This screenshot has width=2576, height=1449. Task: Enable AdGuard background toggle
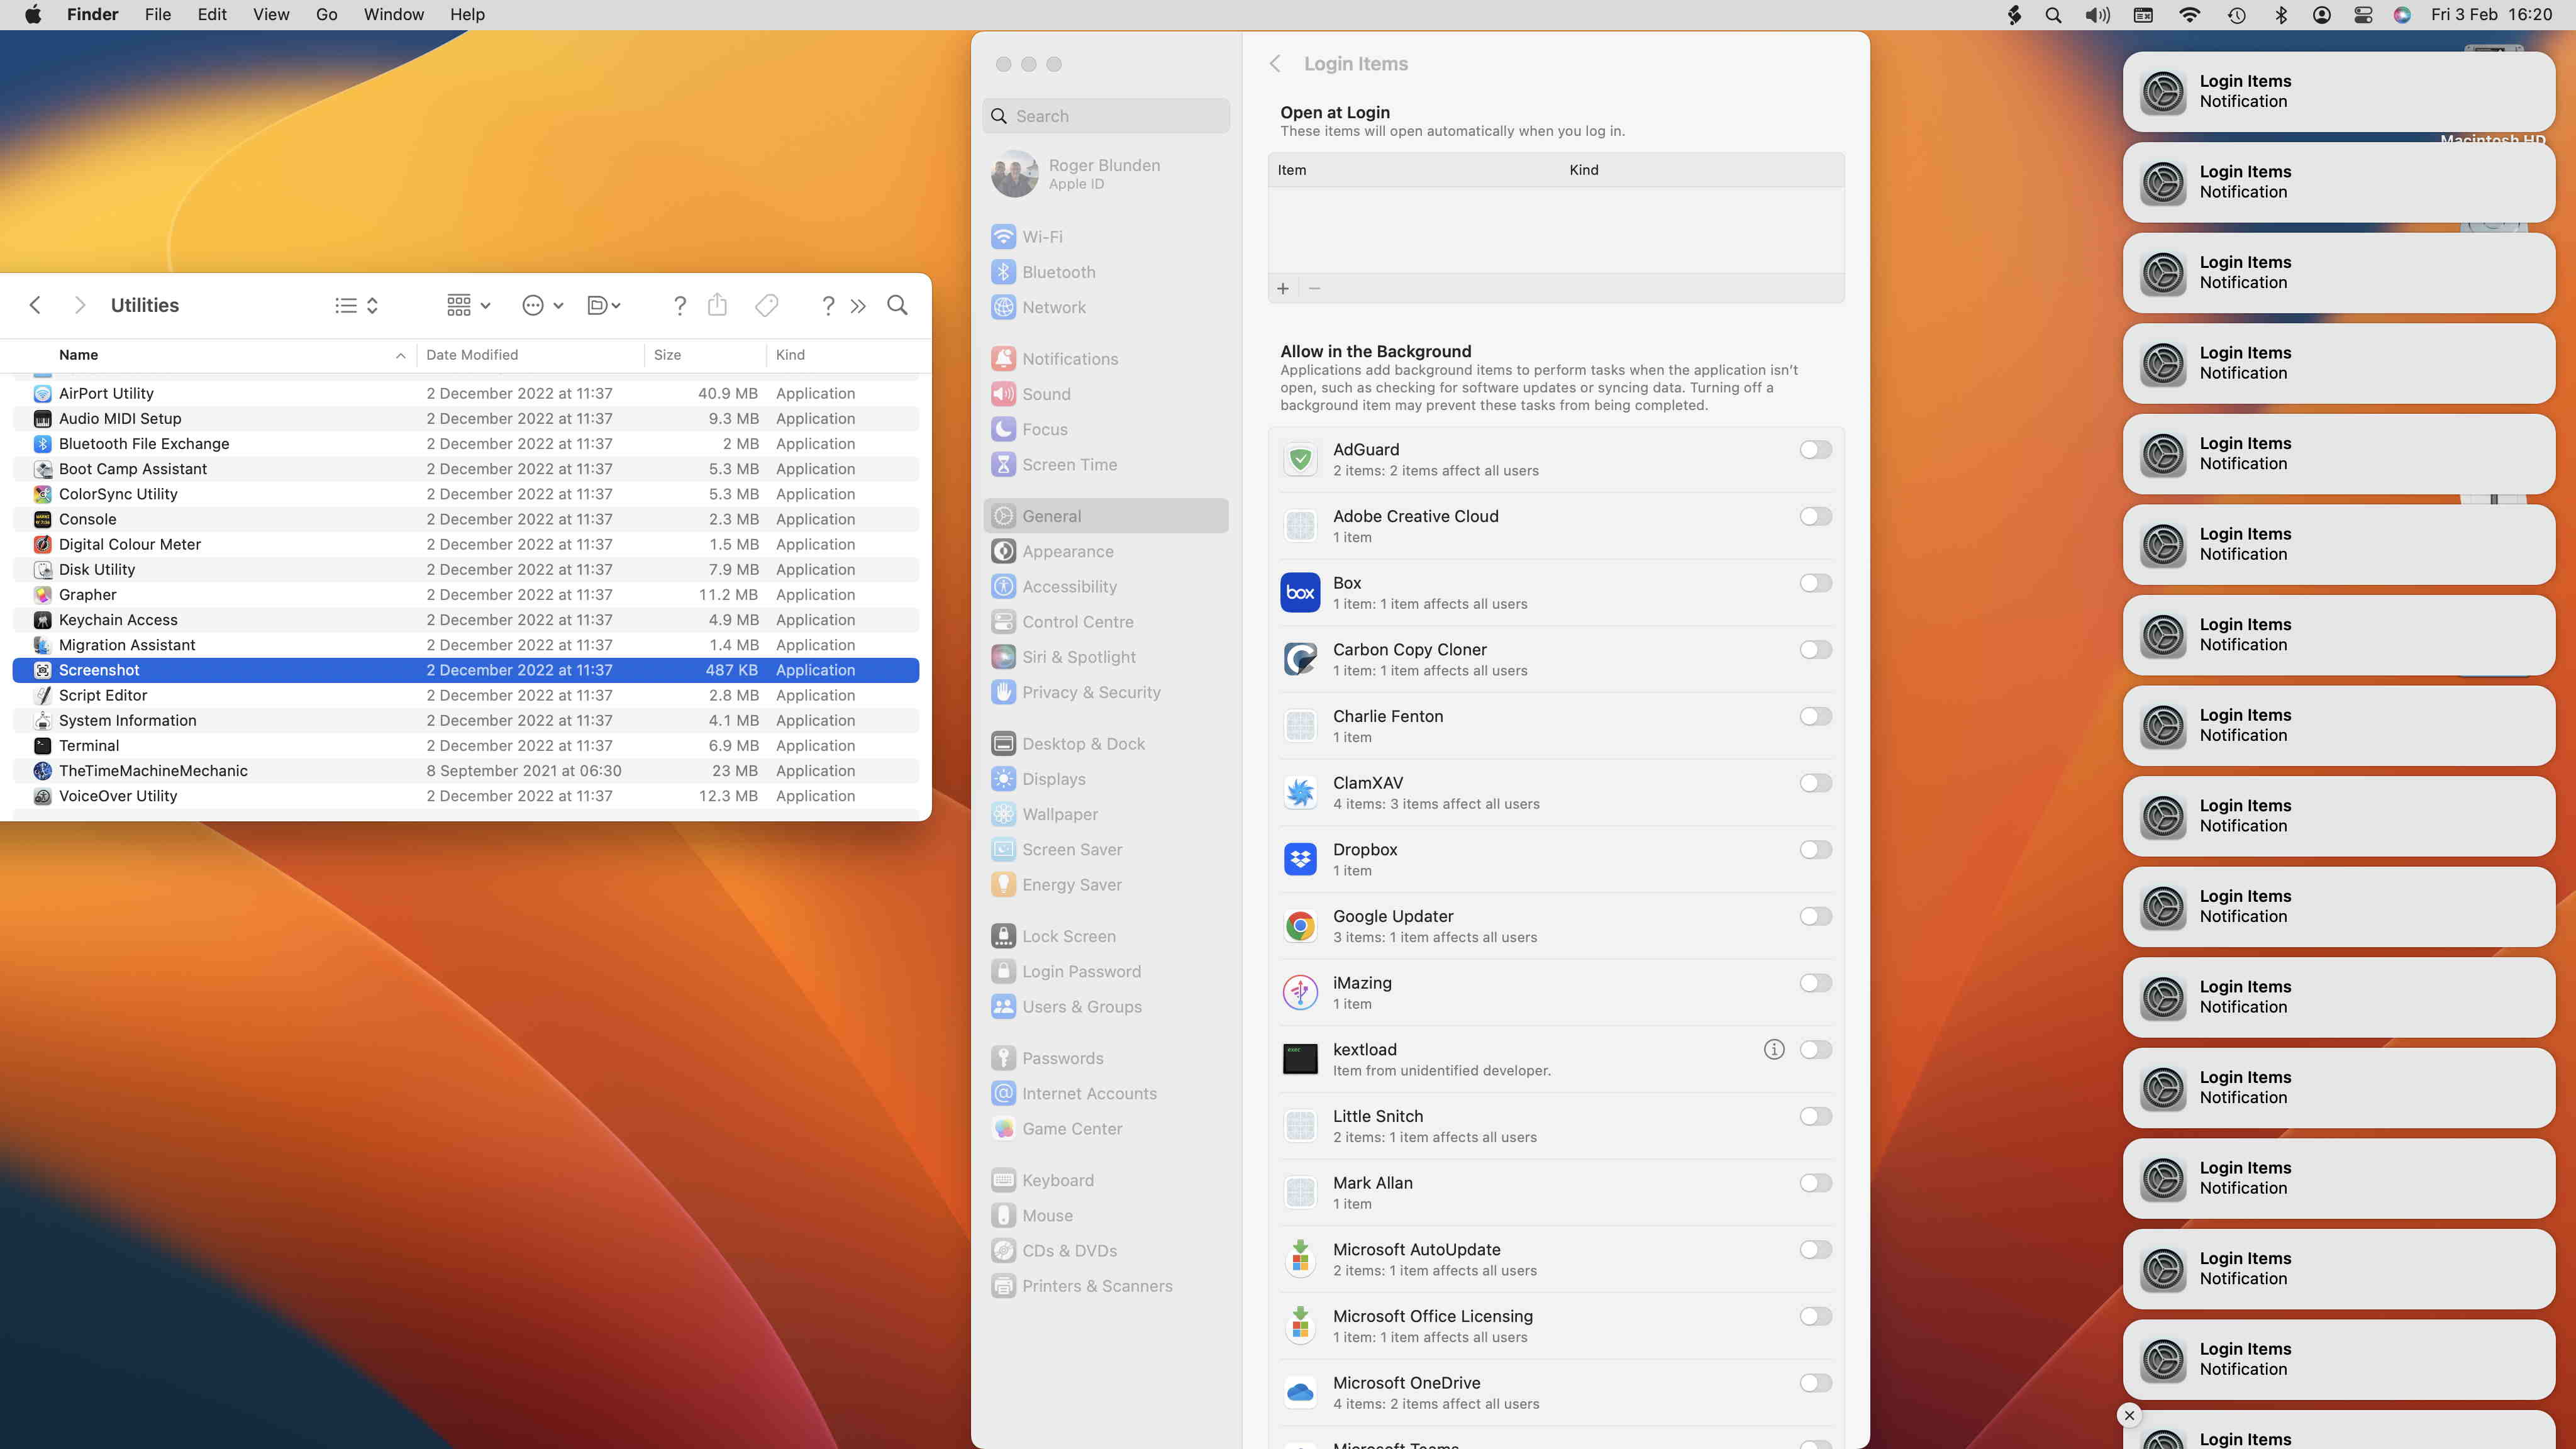[1815, 450]
